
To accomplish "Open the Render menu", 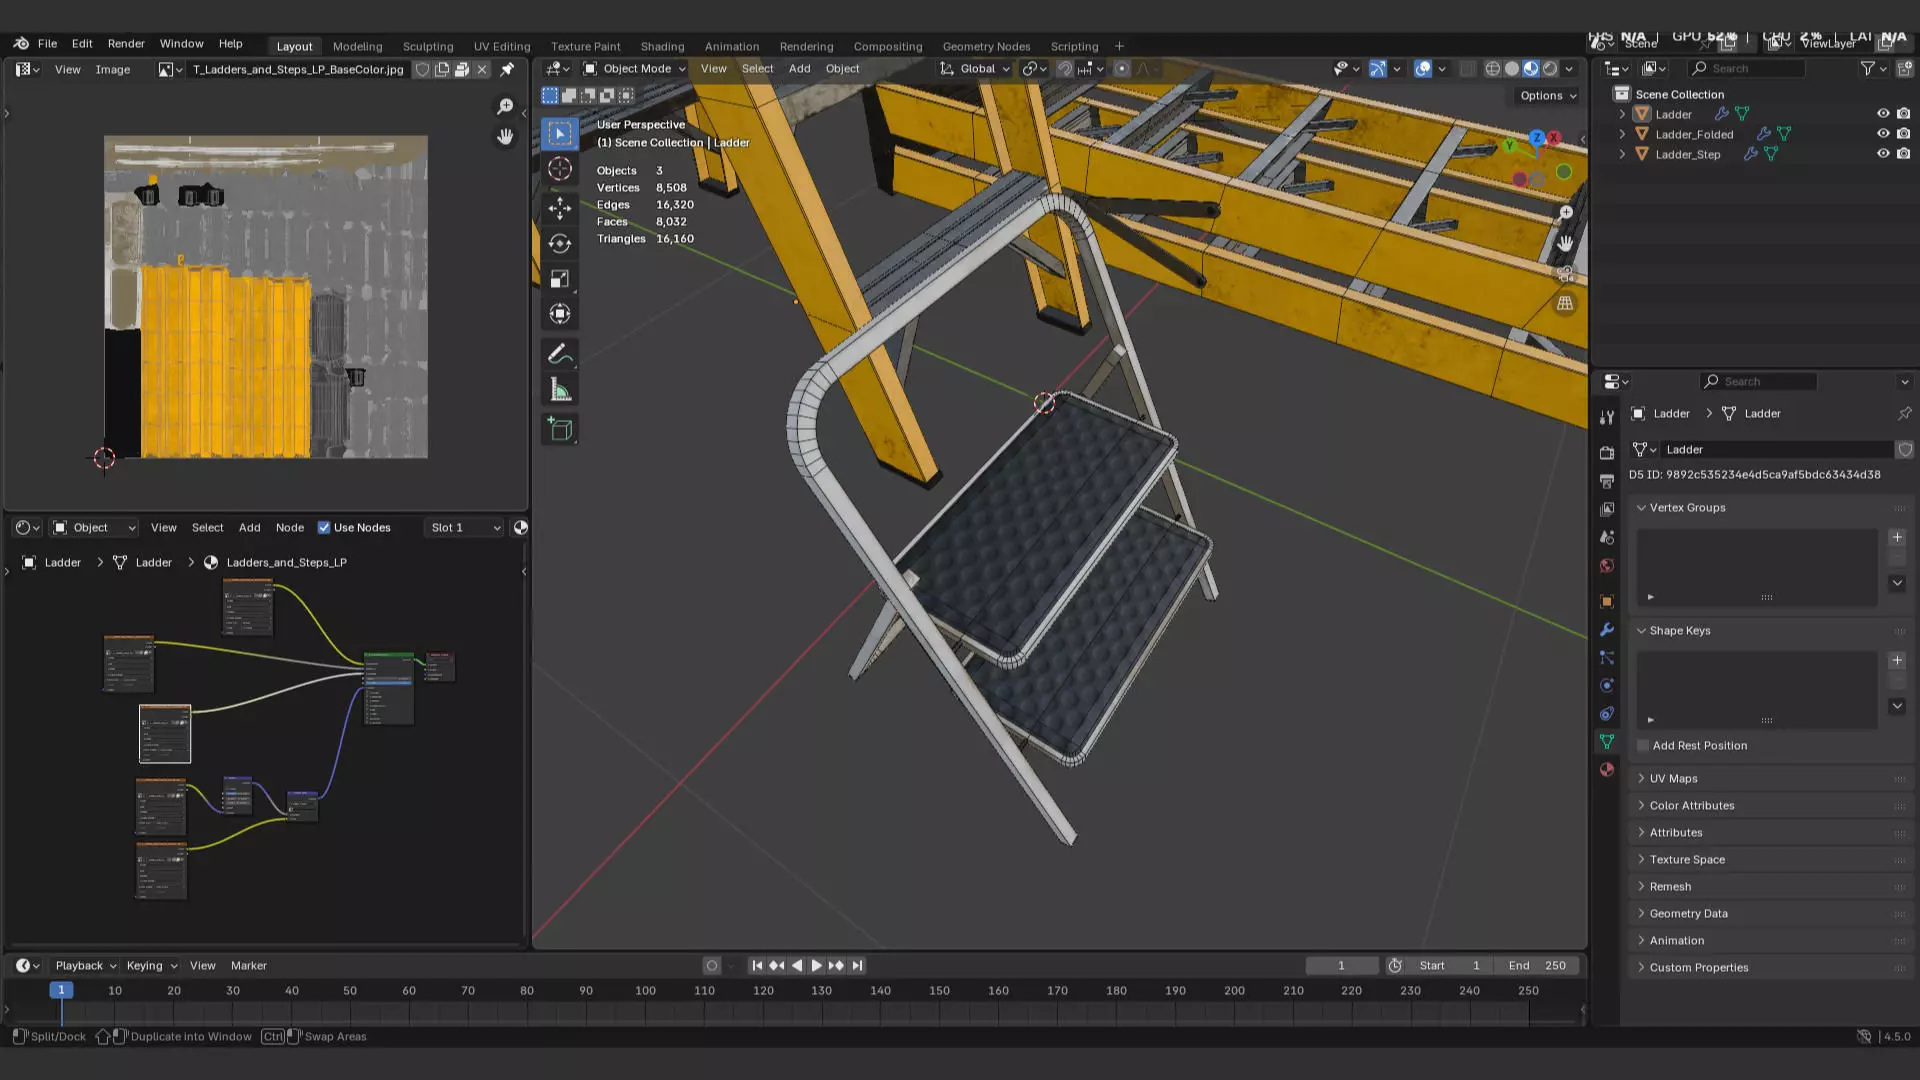I will coord(126,44).
